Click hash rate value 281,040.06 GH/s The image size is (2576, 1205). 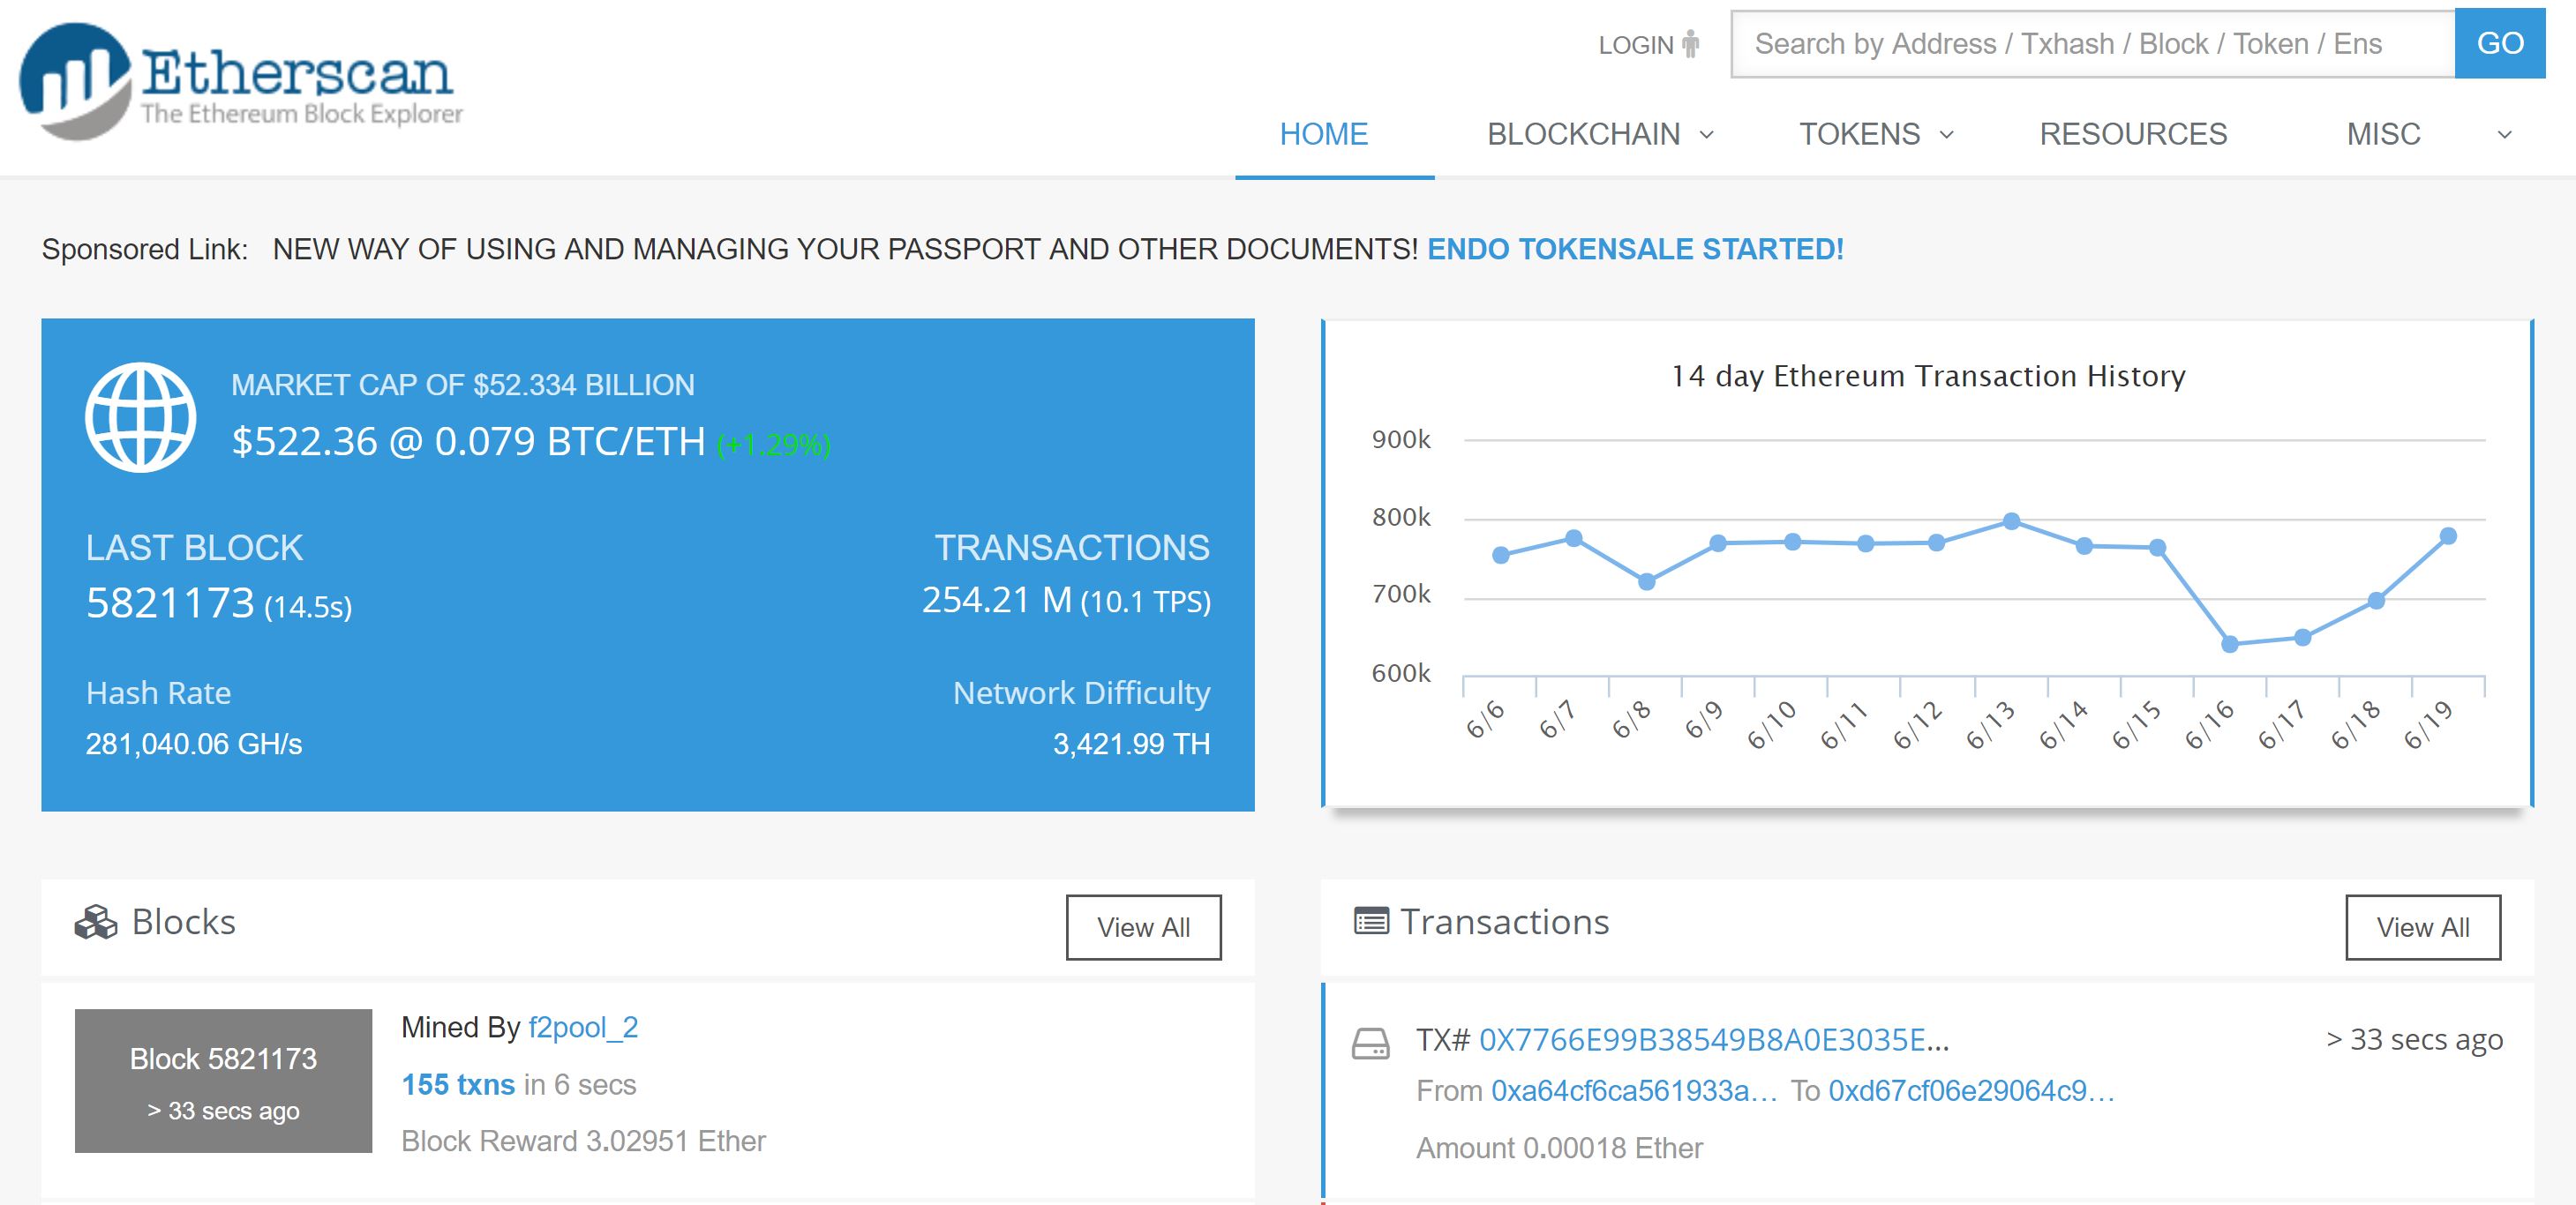(x=194, y=744)
